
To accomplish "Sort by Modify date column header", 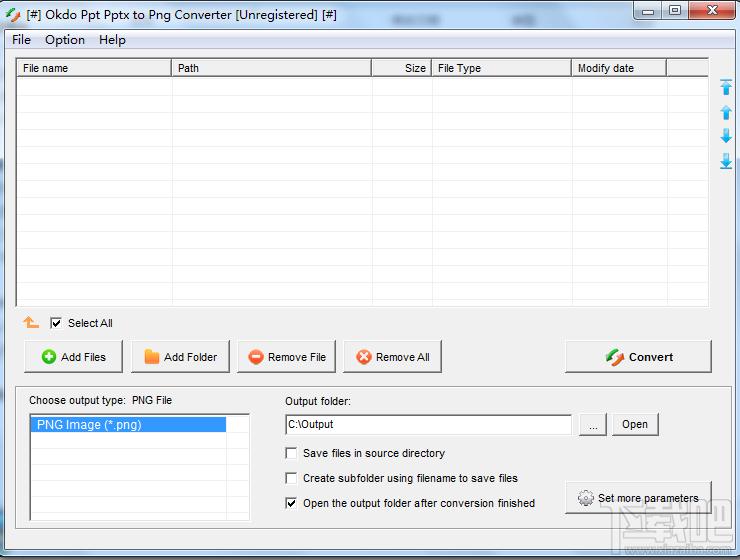I will pos(619,68).
